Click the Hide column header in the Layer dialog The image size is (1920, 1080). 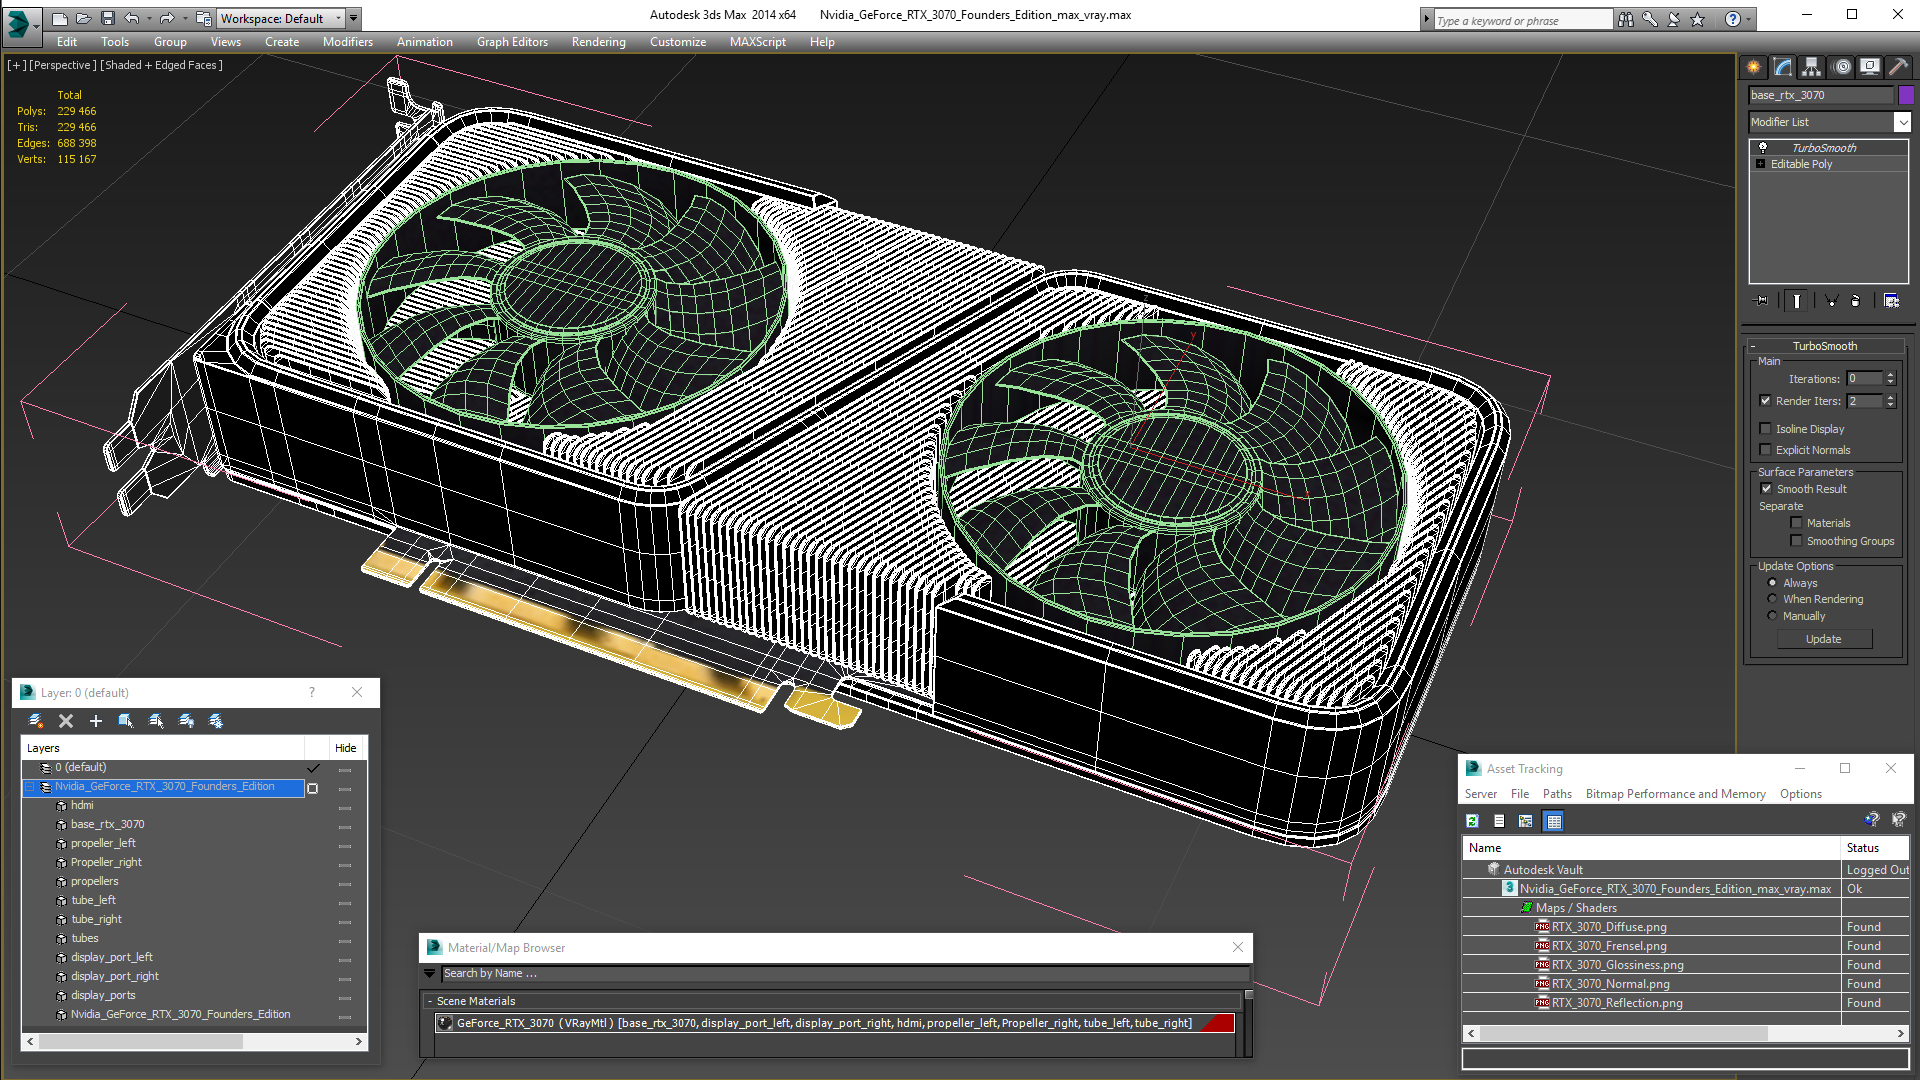click(346, 748)
